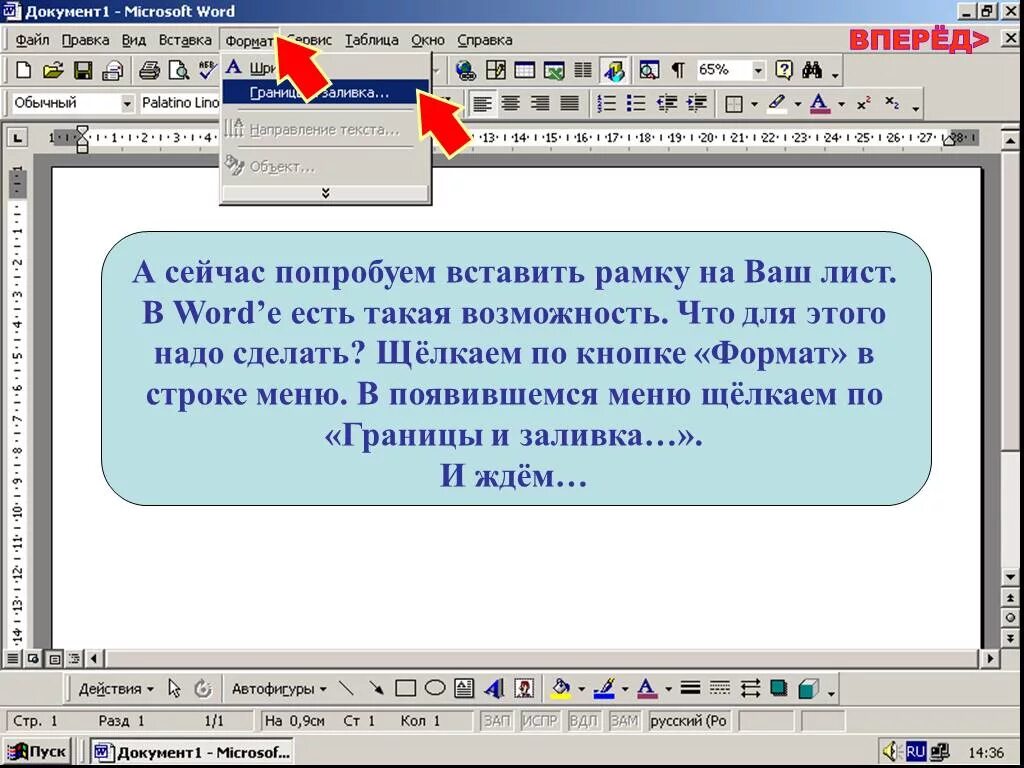This screenshot has height=768, width=1024.
Task: Click the Subscript x₂ icon
Action: (892, 103)
